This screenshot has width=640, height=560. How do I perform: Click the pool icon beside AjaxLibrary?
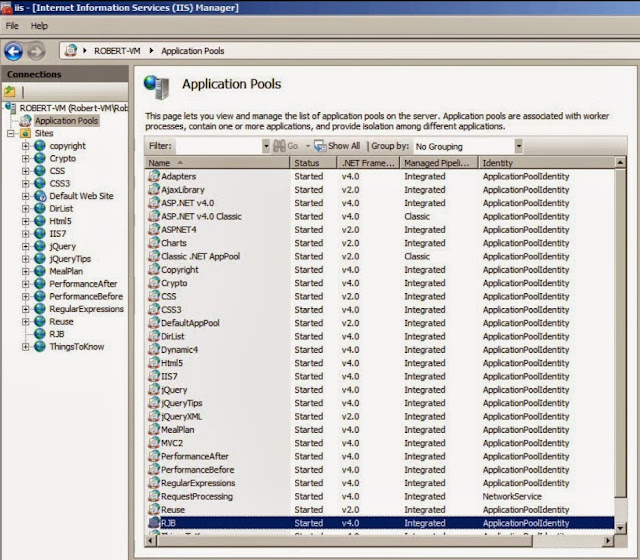[154, 189]
